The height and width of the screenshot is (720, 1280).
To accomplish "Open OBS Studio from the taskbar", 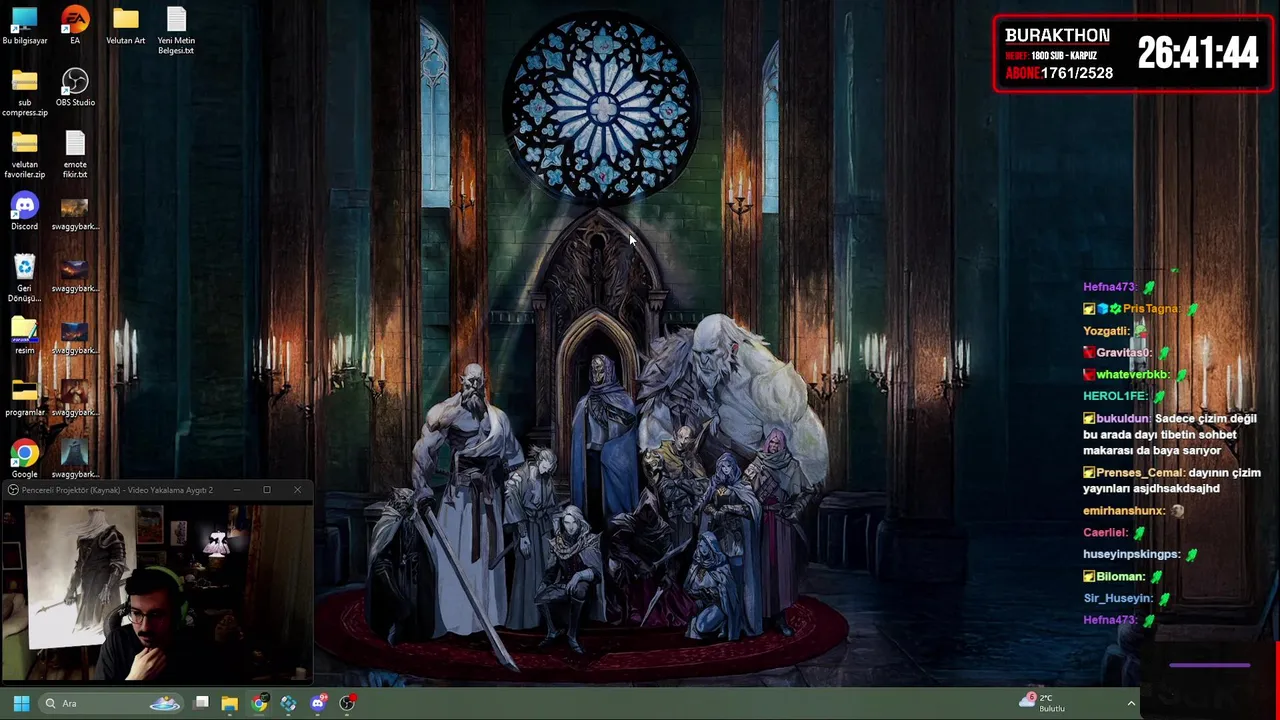I will point(347,703).
